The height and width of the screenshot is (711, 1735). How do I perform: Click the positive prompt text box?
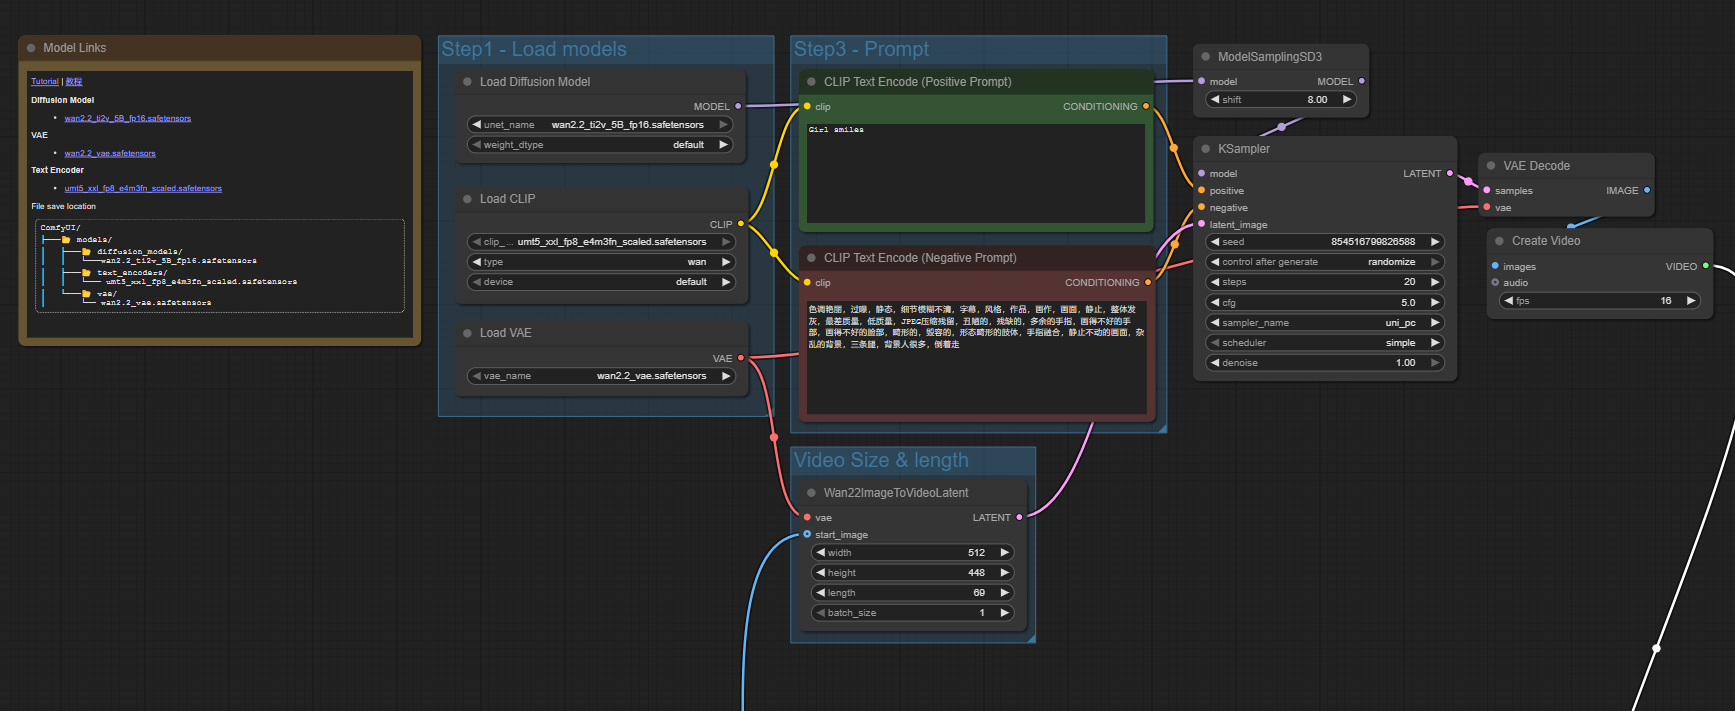click(976, 173)
